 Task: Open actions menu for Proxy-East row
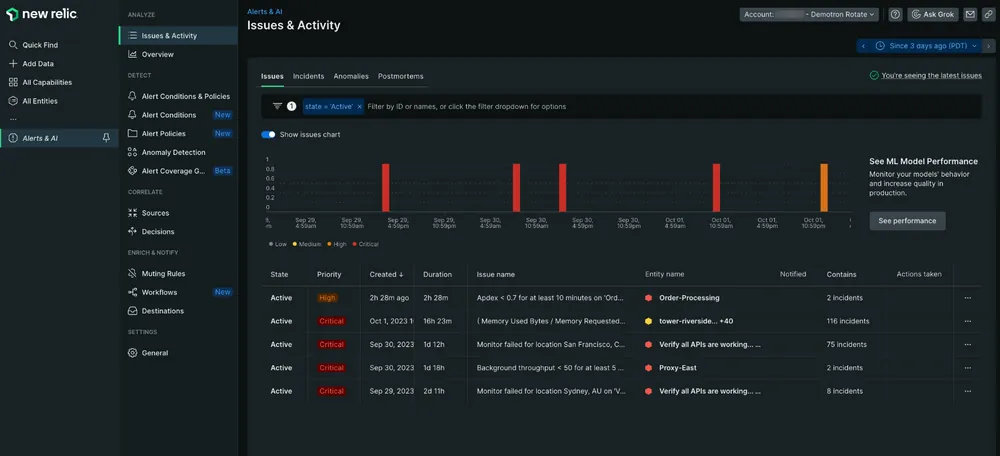[967, 368]
